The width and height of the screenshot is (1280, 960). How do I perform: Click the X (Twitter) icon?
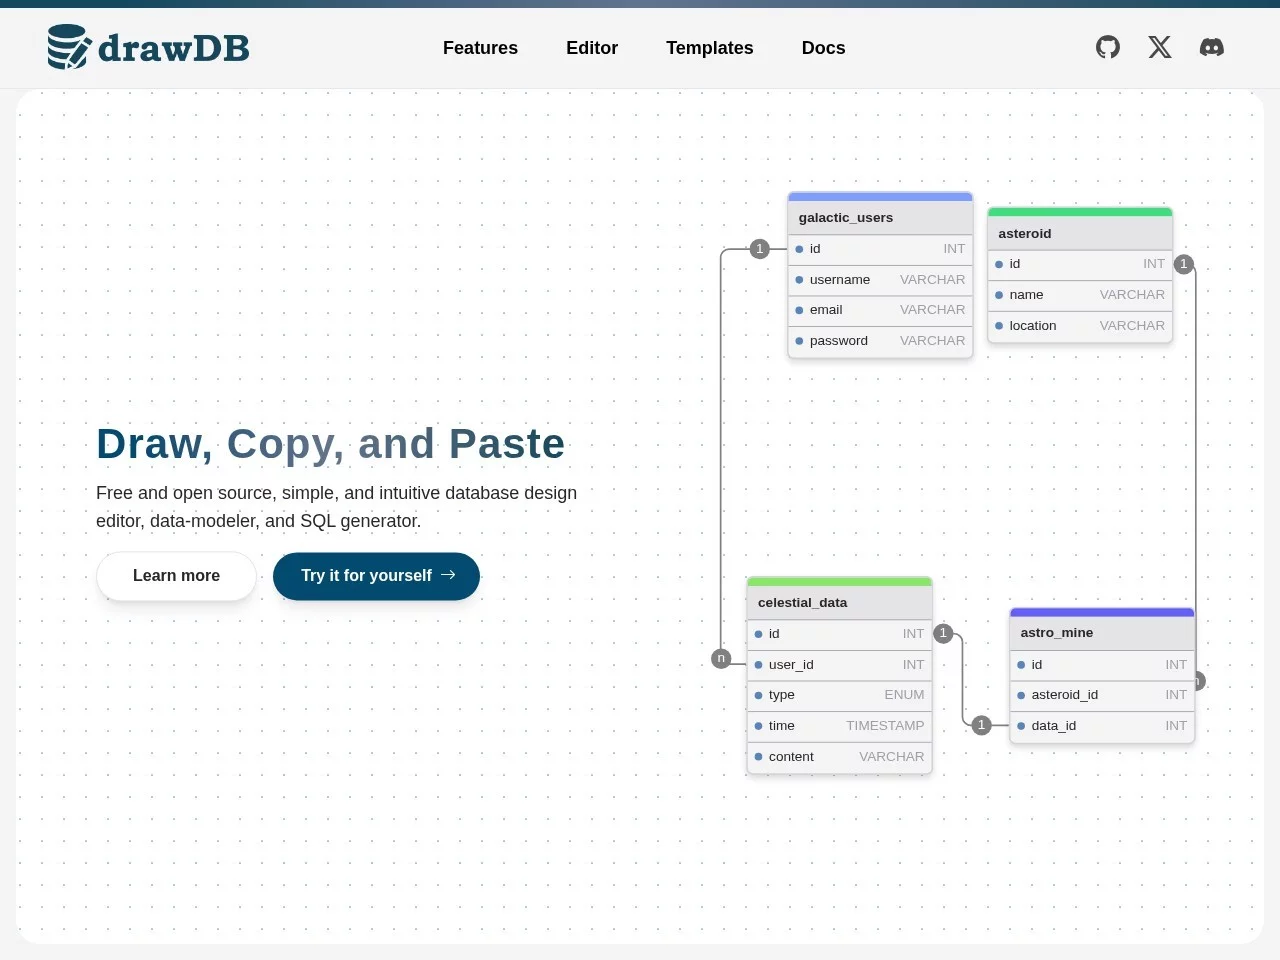(1159, 47)
